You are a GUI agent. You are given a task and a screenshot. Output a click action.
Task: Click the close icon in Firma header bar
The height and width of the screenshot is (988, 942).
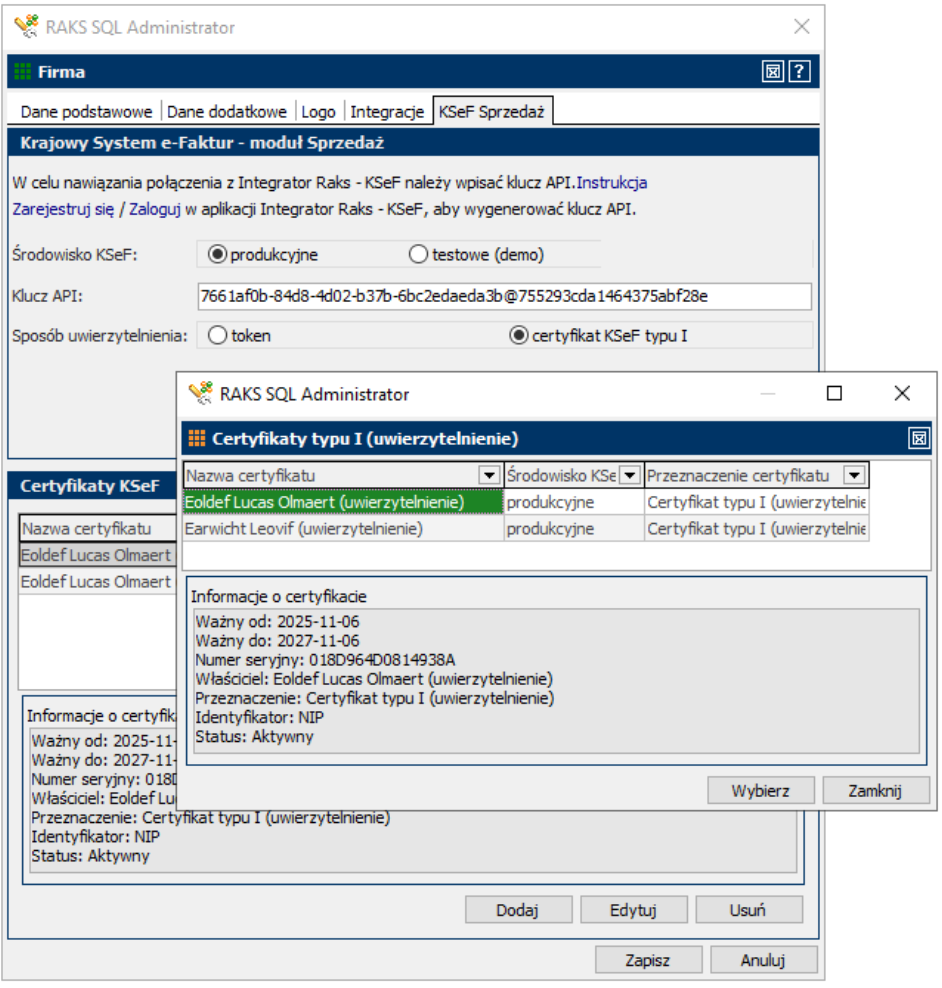772,72
